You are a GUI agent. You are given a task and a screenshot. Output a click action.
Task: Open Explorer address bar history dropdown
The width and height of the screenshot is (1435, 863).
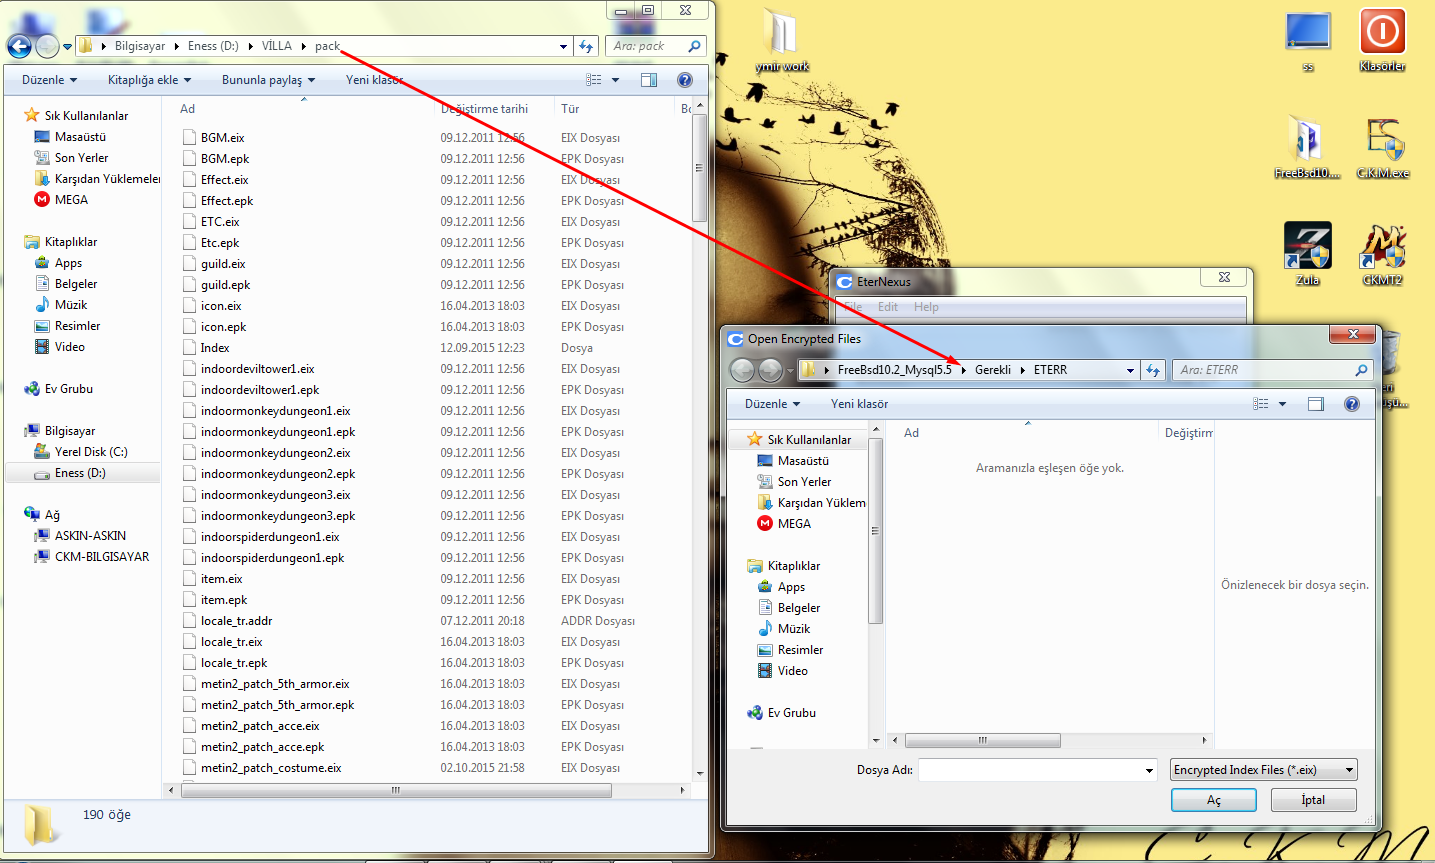[563, 46]
